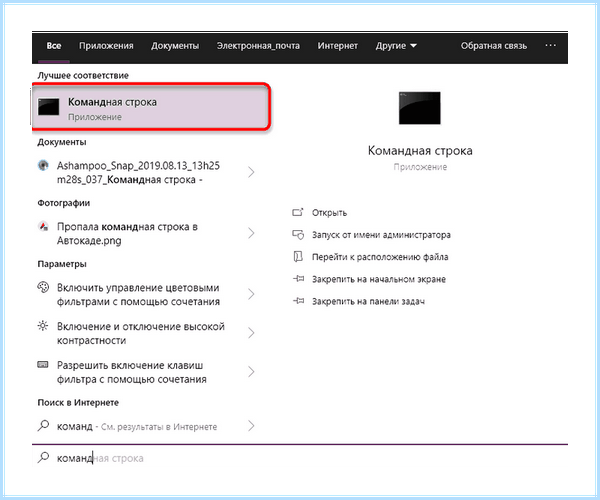The height and width of the screenshot is (500, 600).
Task: Open the Включить управление цветовыми фильтрами setting
Action: [x=138, y=295]
